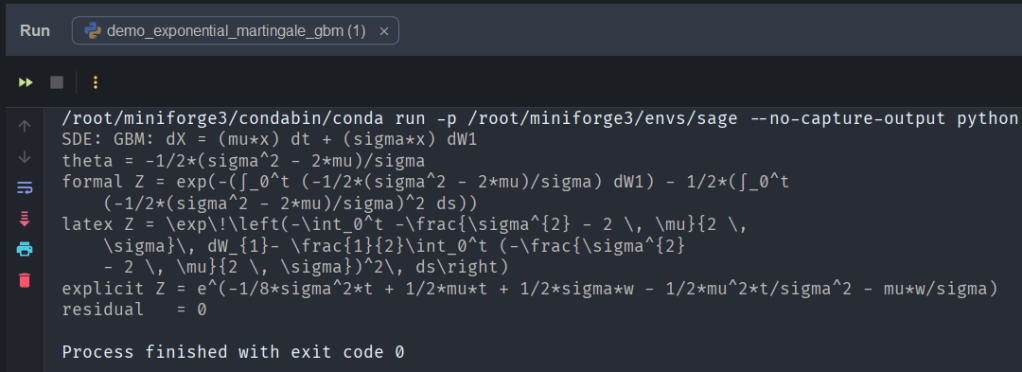1022x372 pixels.
Task: Print the console output
Action: coord(25,249)
